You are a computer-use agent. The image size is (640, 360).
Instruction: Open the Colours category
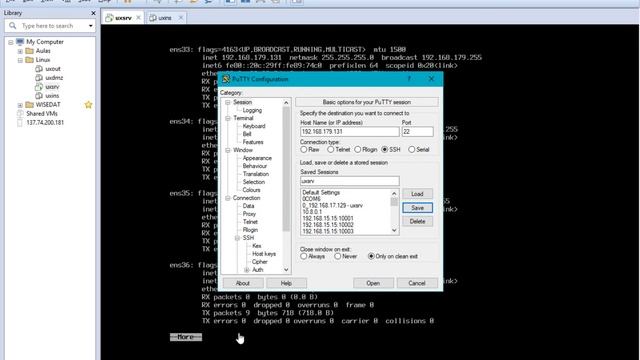click(x=251, y=190)
